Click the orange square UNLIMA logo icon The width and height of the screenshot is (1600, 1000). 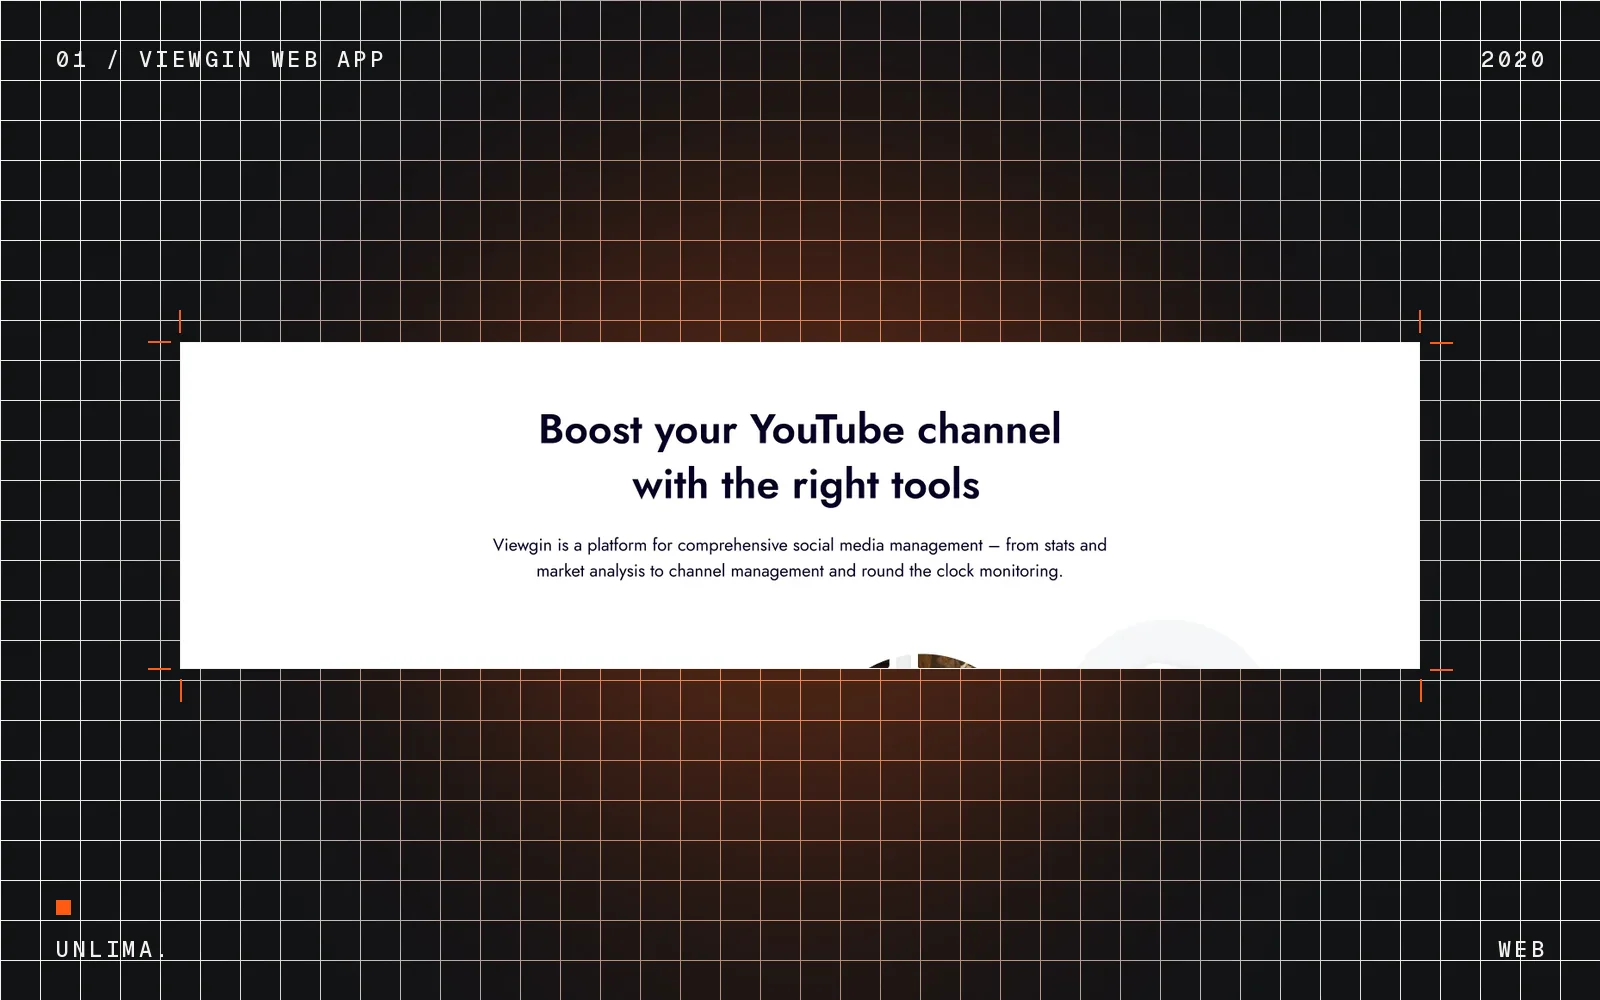[x=63, y=907]
